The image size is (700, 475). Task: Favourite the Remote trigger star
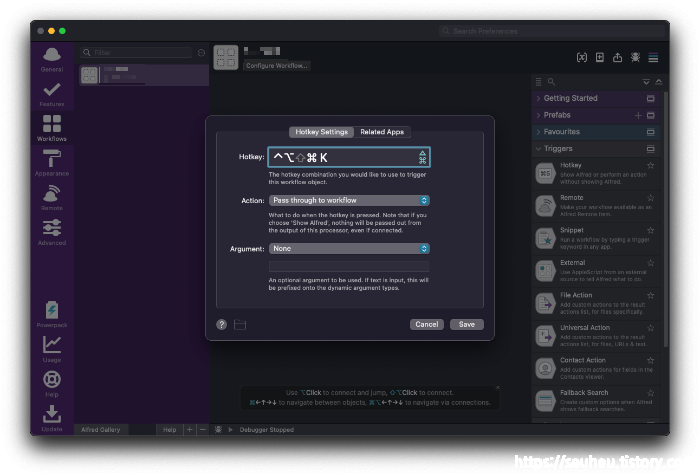[650, 198]
